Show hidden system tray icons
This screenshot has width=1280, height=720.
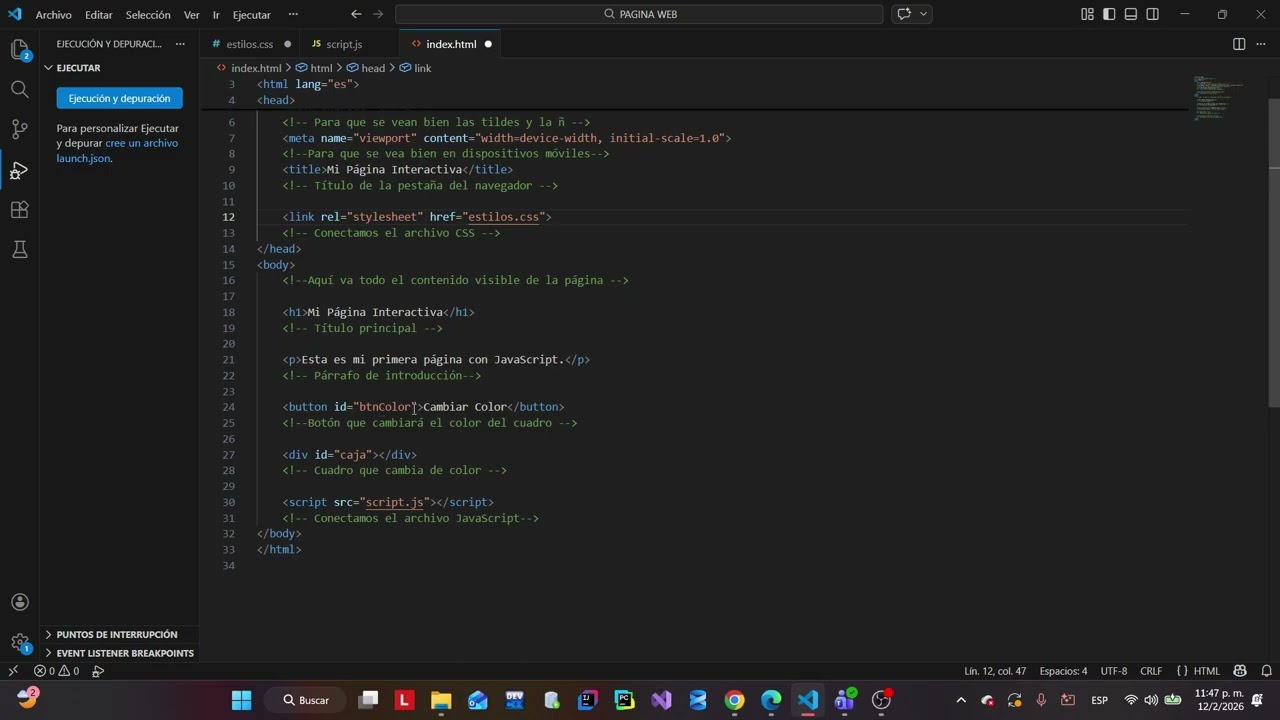(961, 700)
